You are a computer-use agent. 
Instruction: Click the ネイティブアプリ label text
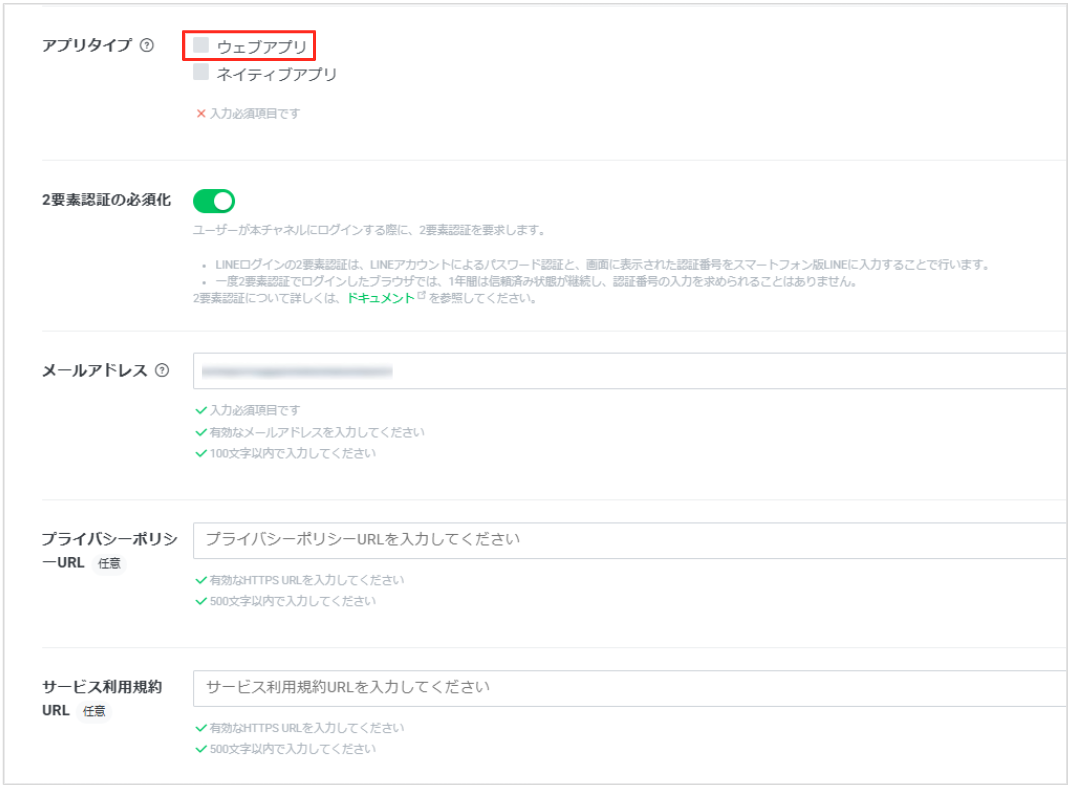pos(276,74)
